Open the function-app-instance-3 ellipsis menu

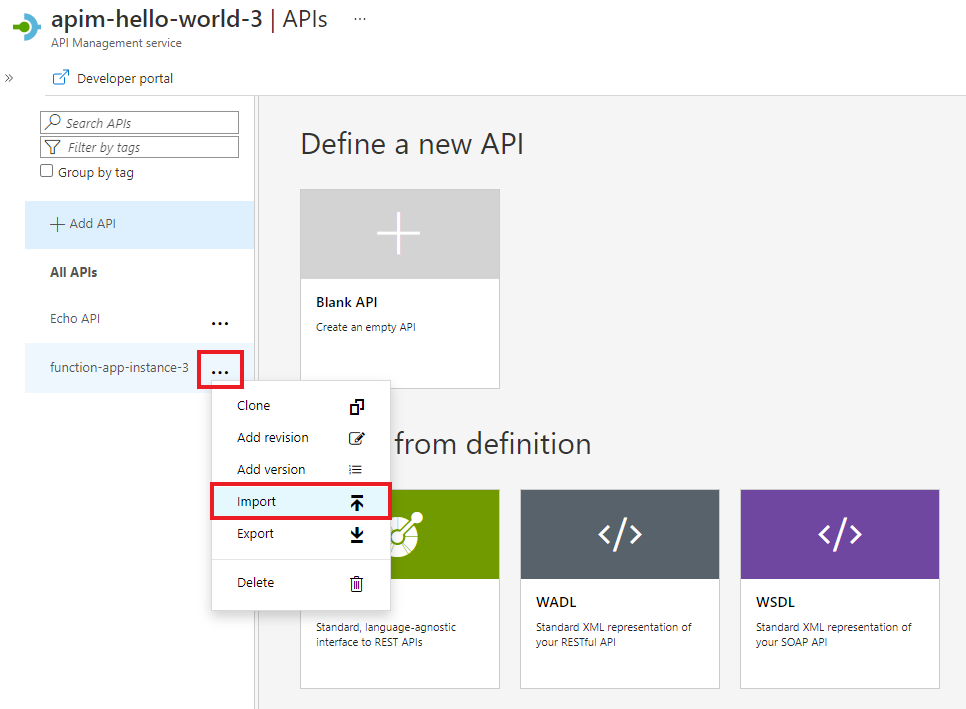coord(220,368)
